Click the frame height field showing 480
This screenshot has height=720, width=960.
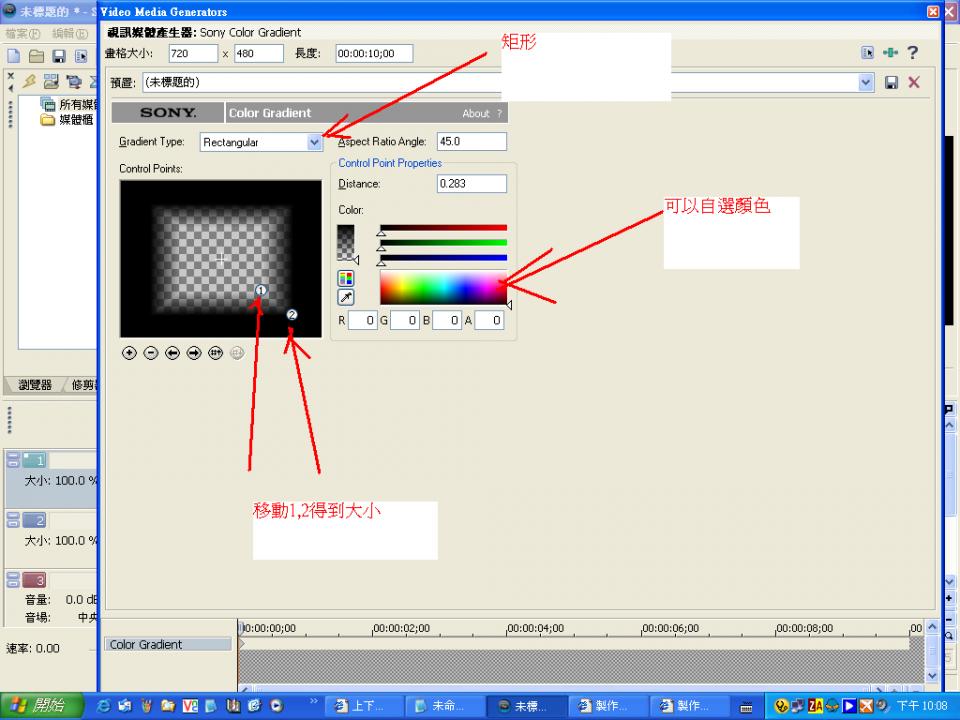point(259,53)
